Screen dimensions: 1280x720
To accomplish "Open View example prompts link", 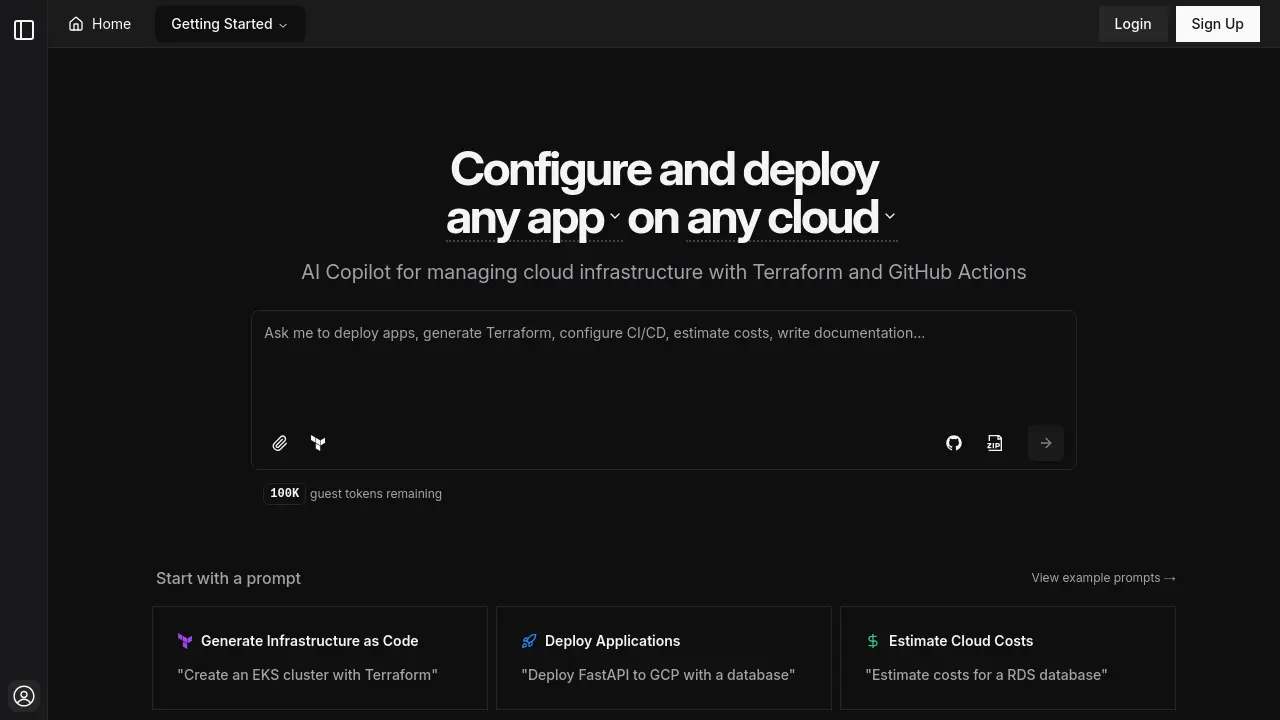I will (x=1104, y=578).
